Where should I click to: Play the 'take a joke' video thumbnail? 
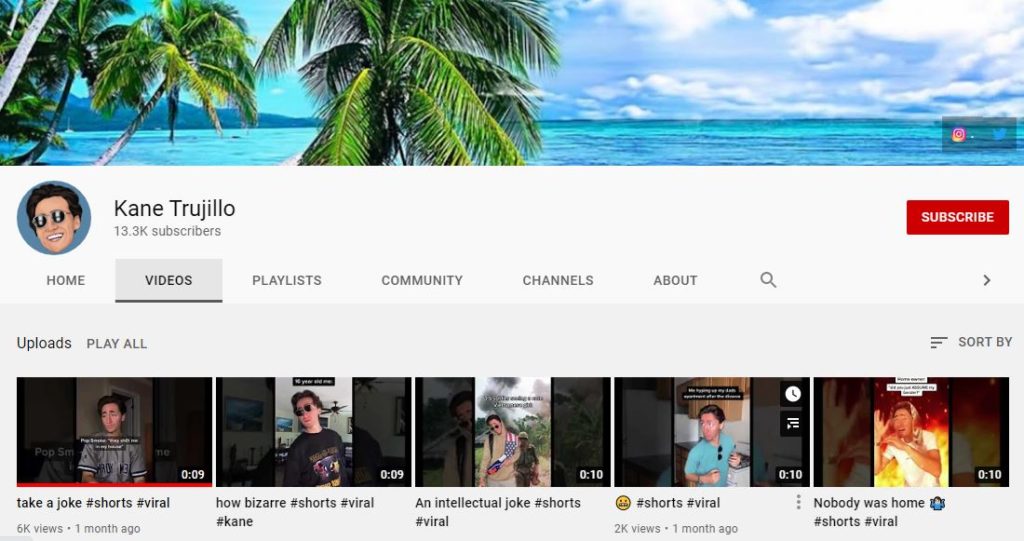(114, 431)
